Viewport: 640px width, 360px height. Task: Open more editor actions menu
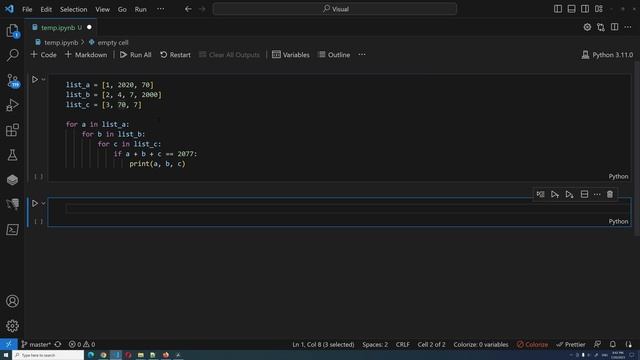click(x=628, y=27)
